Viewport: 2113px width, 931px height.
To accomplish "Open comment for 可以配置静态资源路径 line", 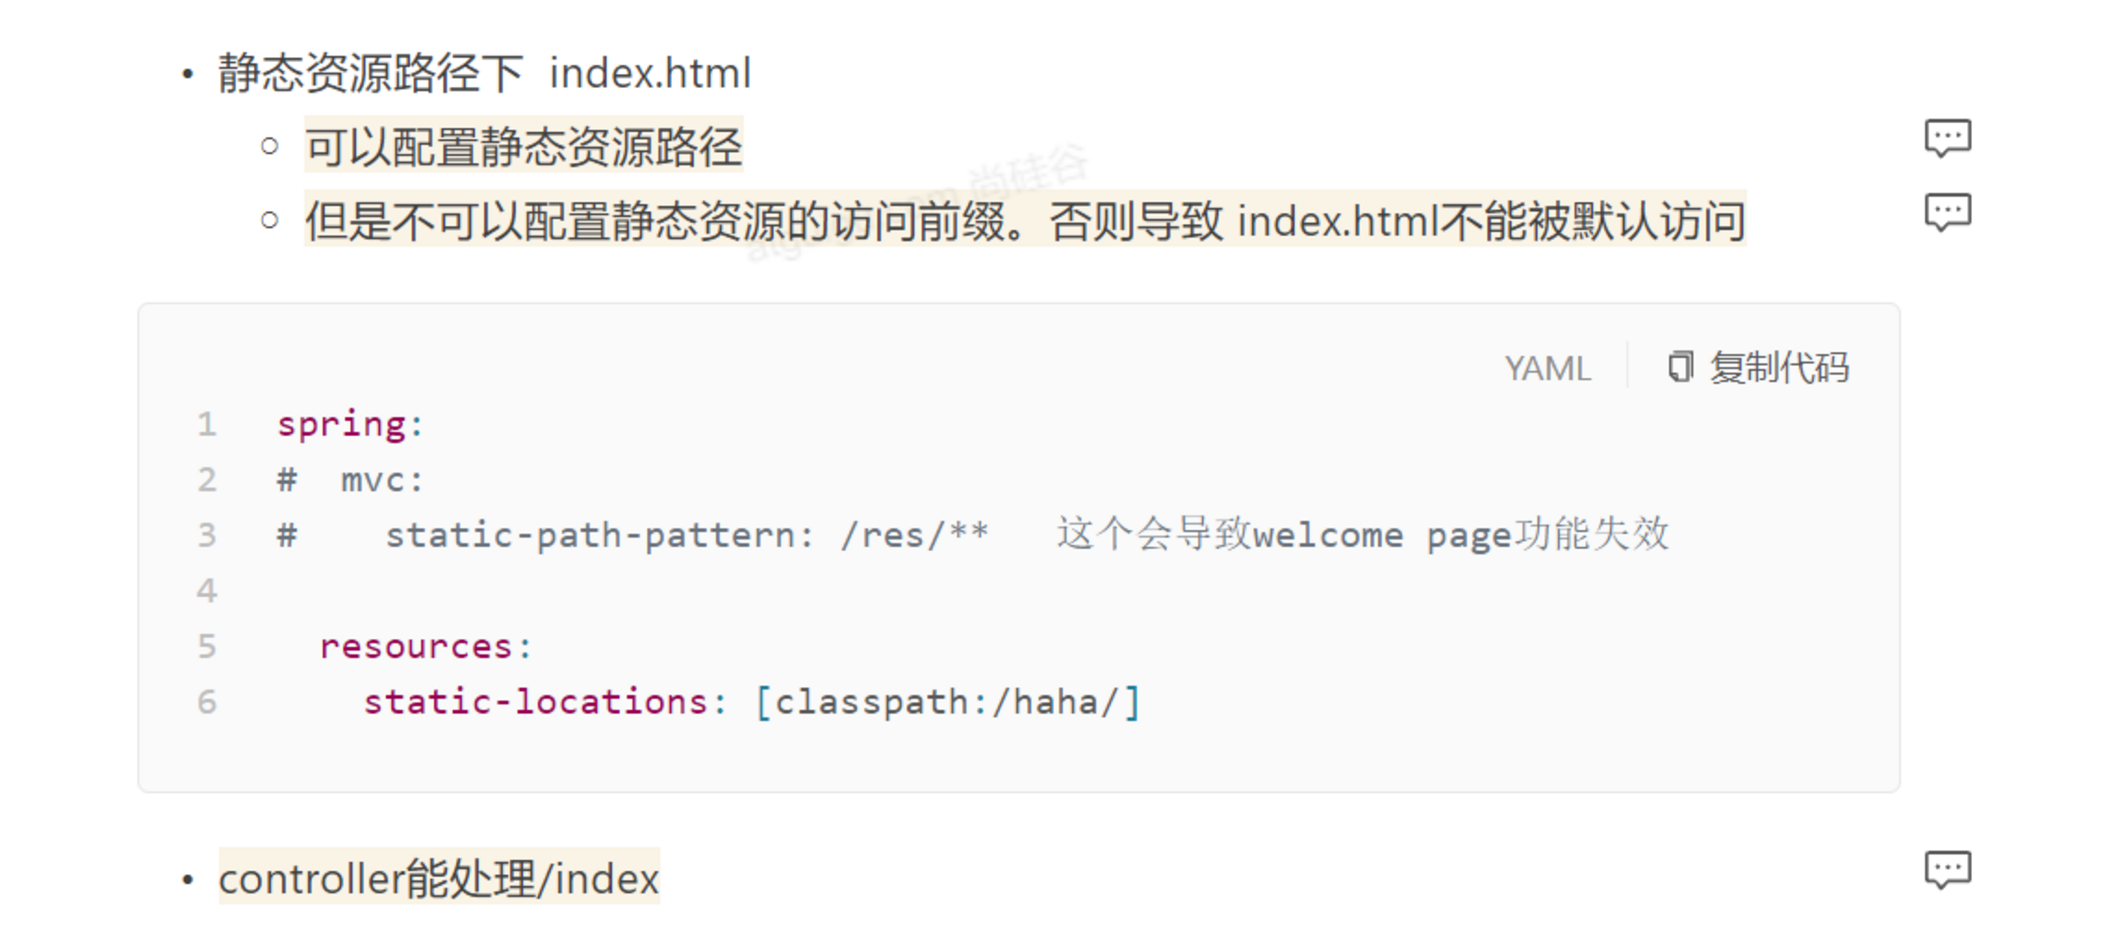I will (x=1947, y=138).
